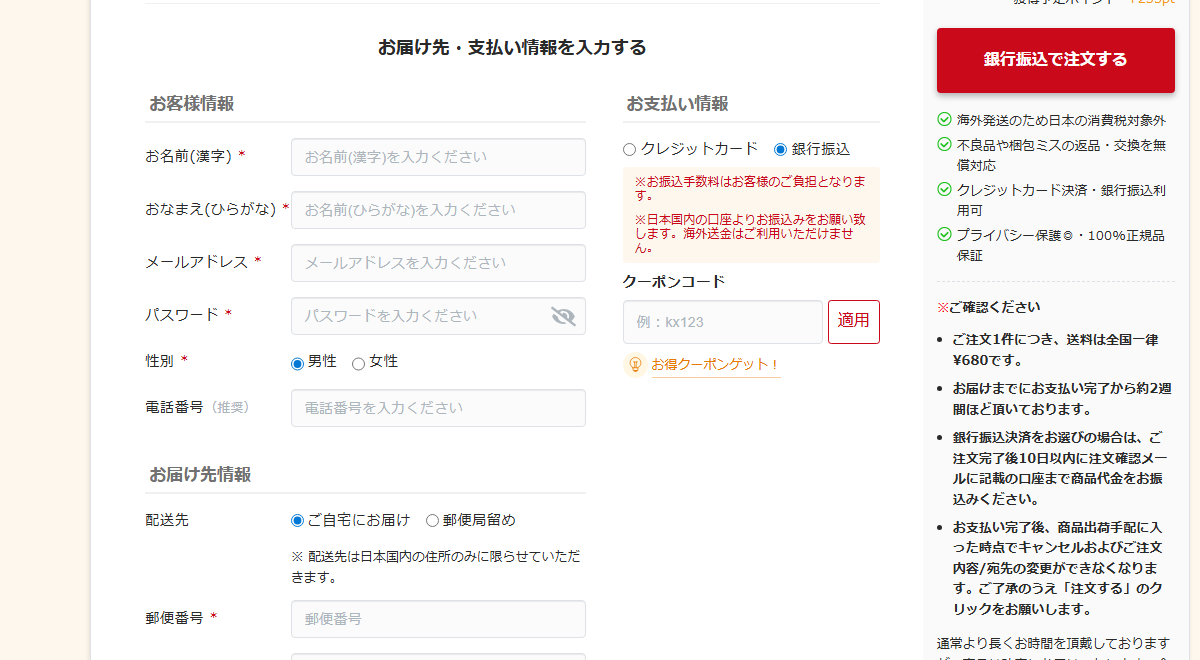Click お届け先情報 section heading
The width and height of the screenshot is (1200, 660).
200,474
